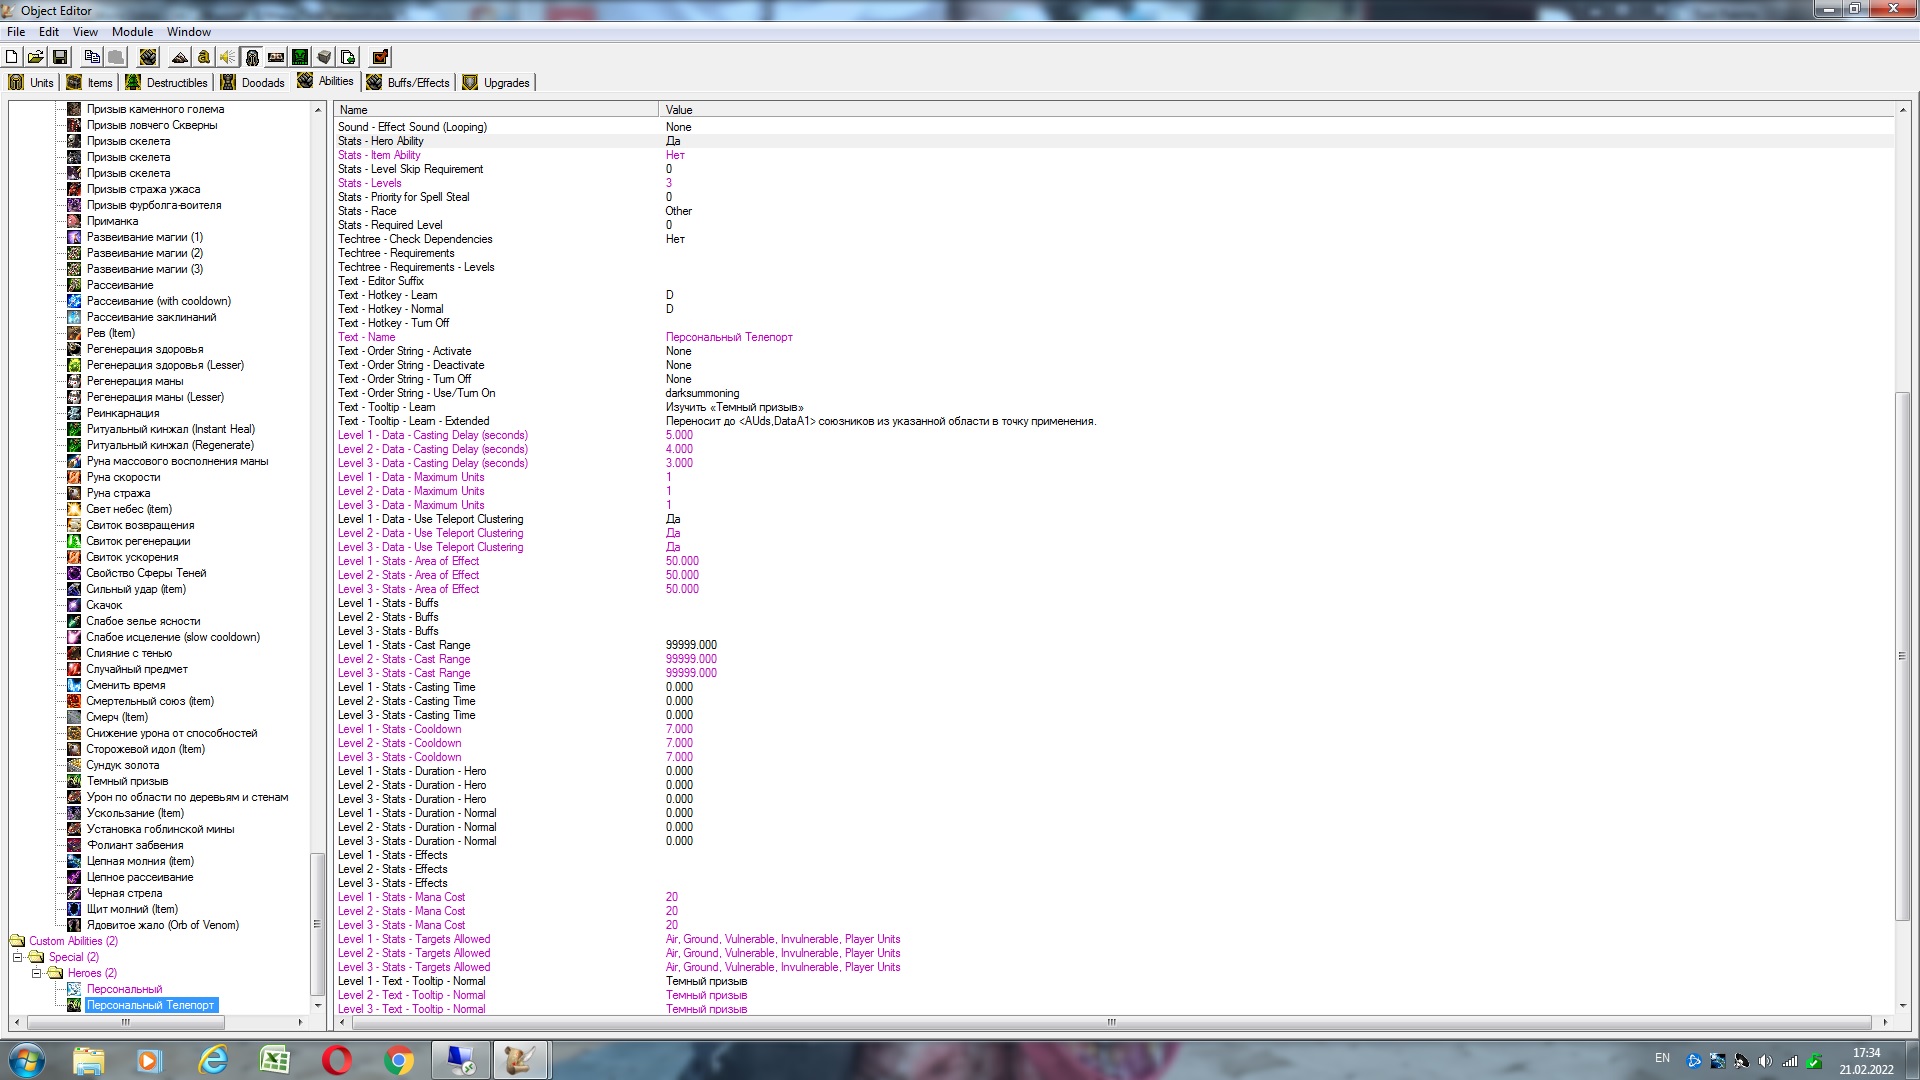
Task: Open Google Chrome from the taskbar
Action: coord(399,1060)
